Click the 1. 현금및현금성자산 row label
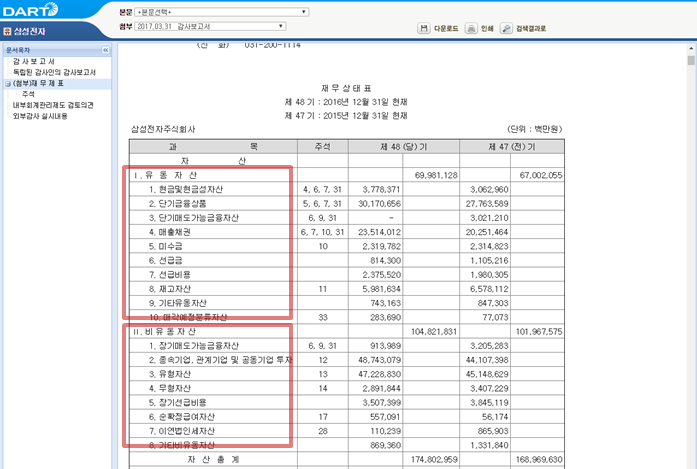Screen dimensions: 697x469 pos(186,189)
